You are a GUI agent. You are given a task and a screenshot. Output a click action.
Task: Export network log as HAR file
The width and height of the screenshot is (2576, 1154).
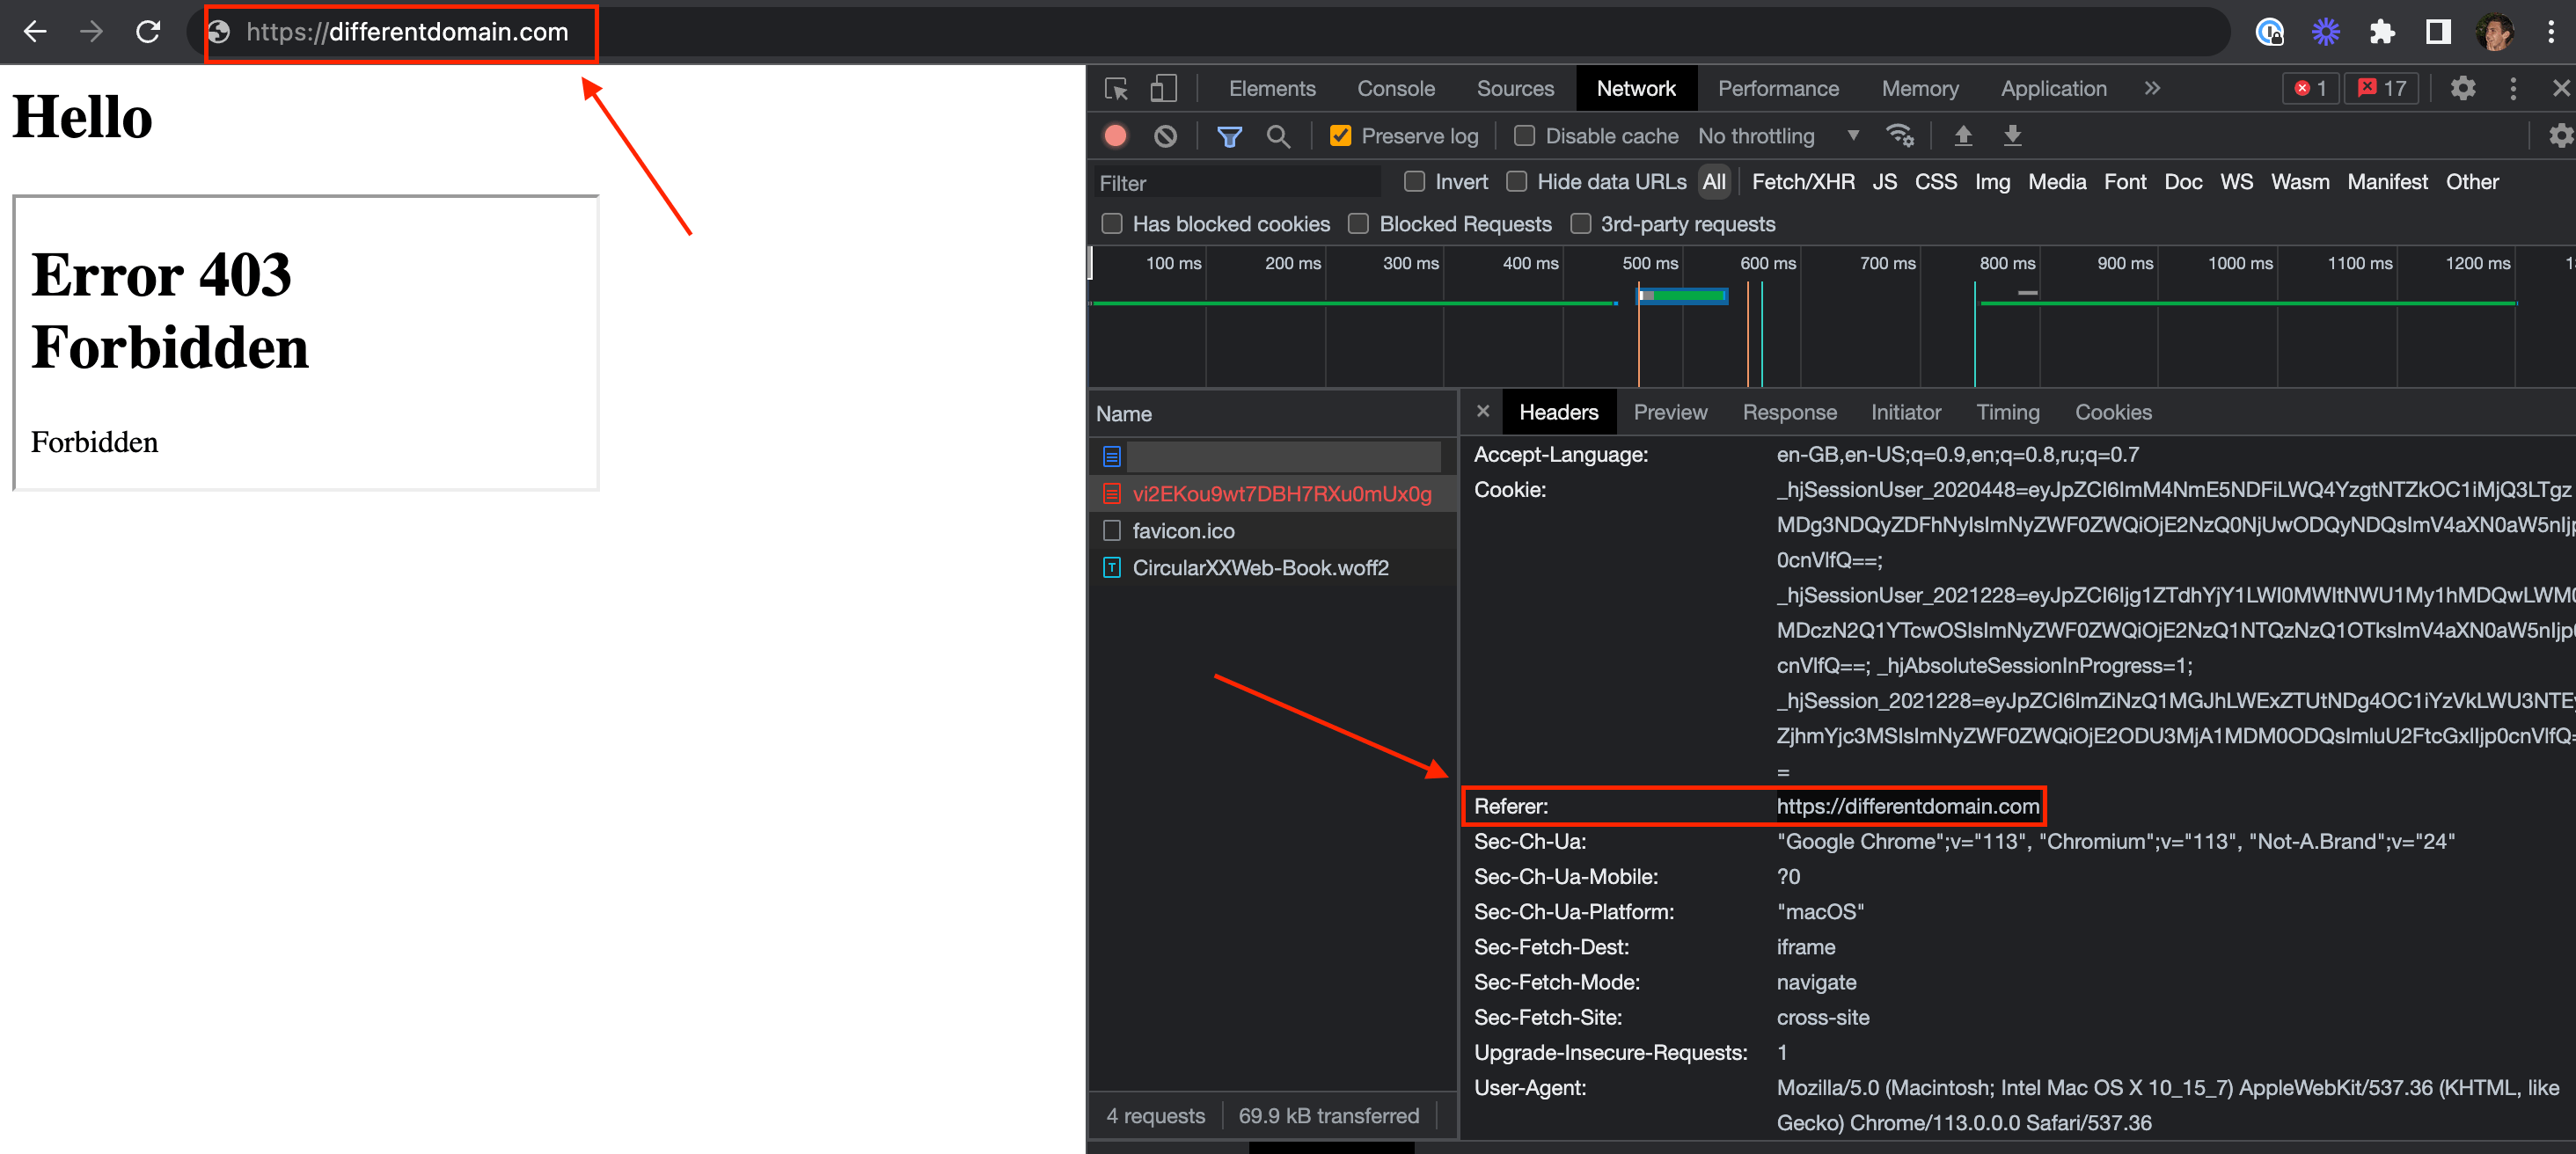tap(2012, 136)
